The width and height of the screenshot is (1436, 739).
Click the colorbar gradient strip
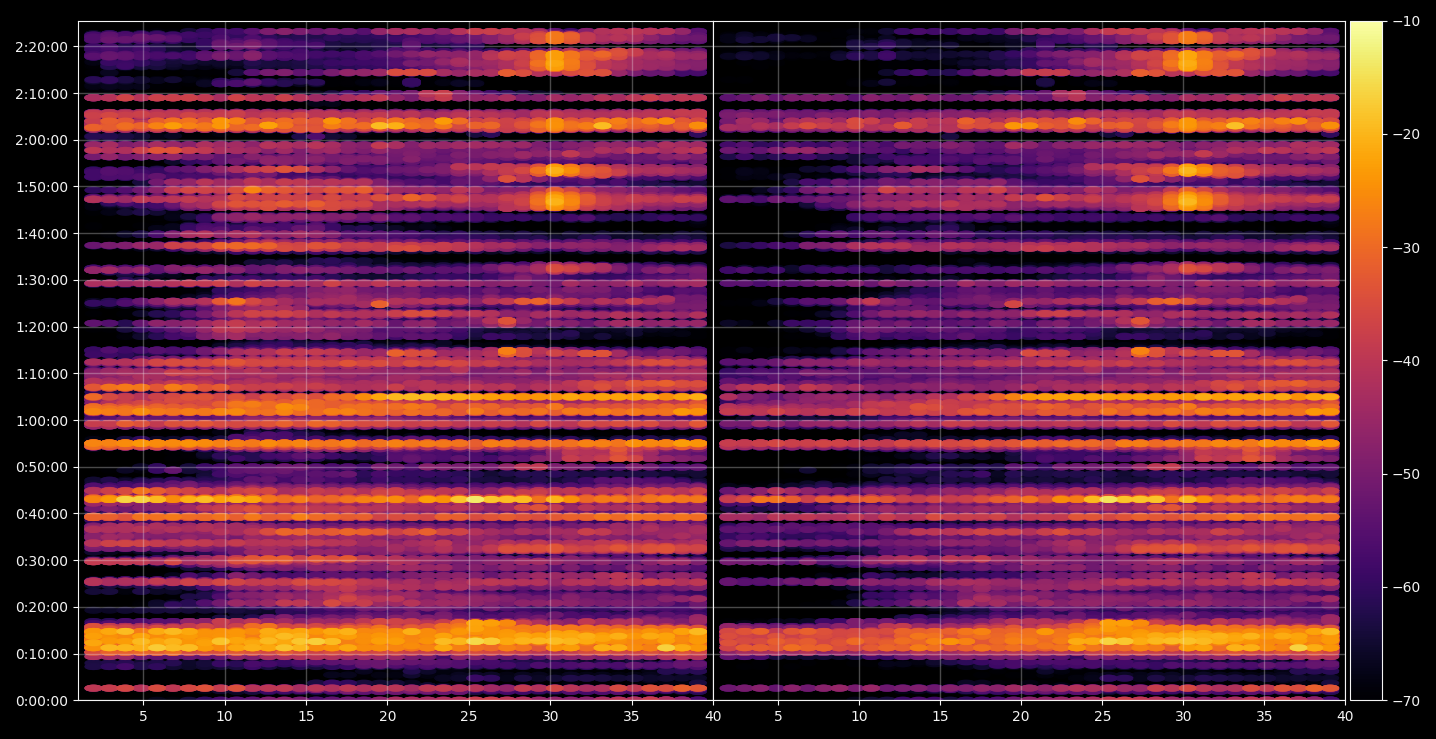[1366, 361]
